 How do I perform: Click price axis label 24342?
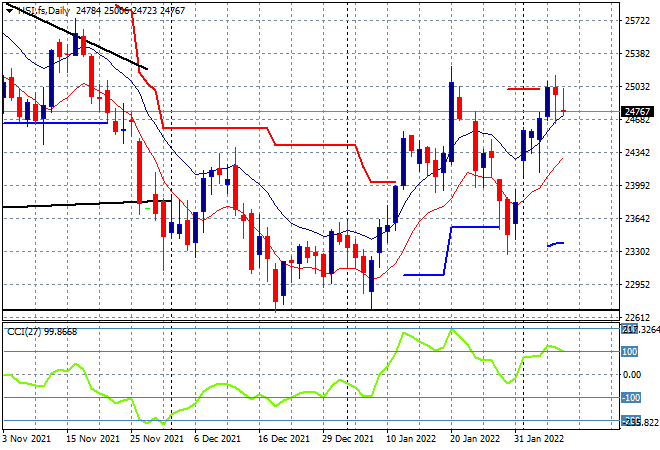(x=638, y=152)
